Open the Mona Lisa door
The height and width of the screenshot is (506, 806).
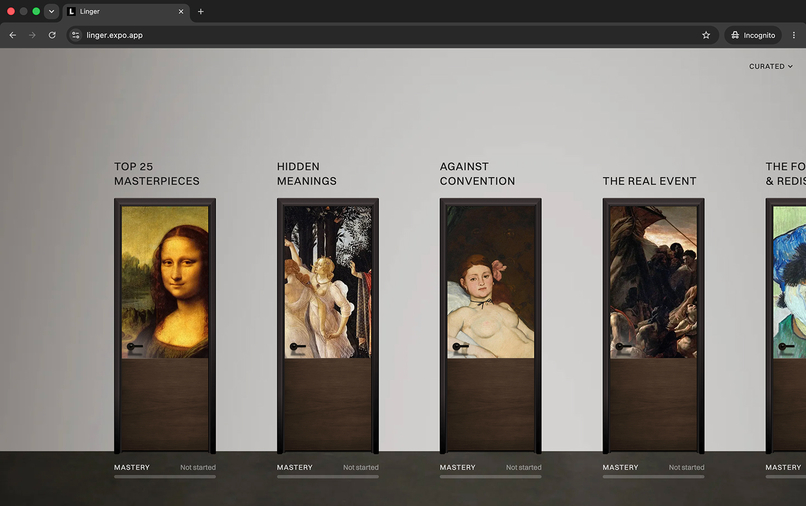tap(165, 326)
